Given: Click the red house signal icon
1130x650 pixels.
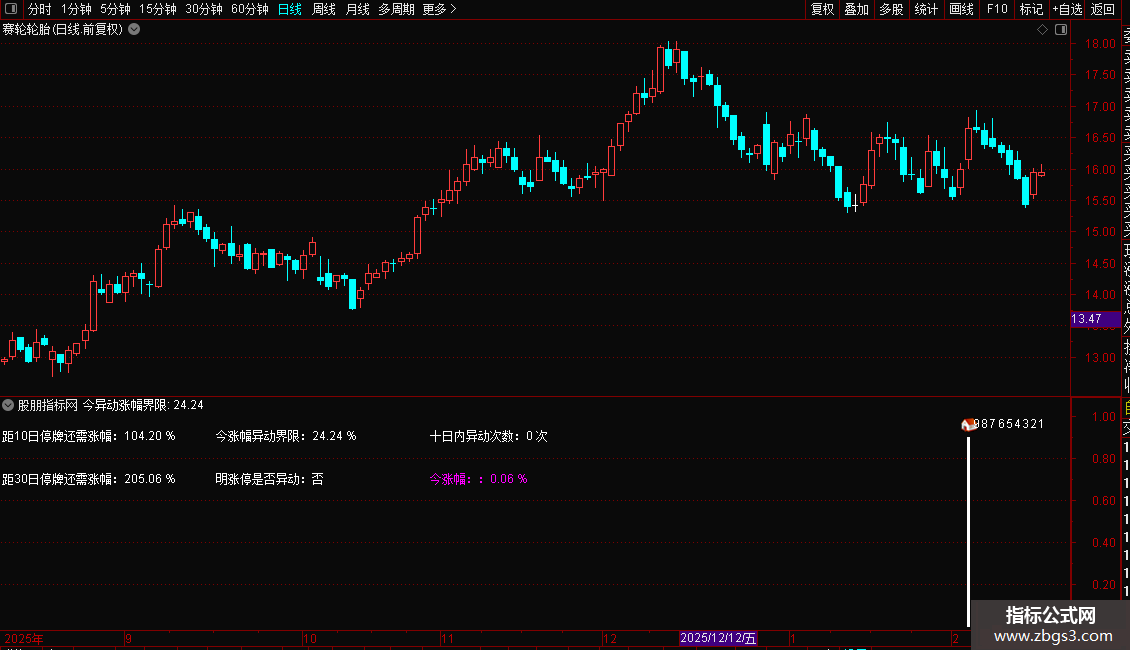Looking at the screenshot, I should 969,424.
